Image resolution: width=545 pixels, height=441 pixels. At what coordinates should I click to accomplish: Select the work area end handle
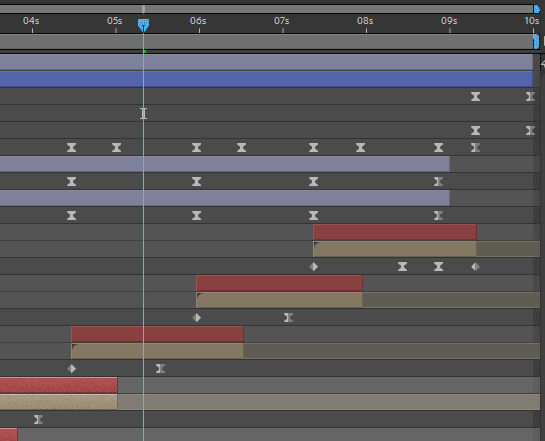coord(536,41)
